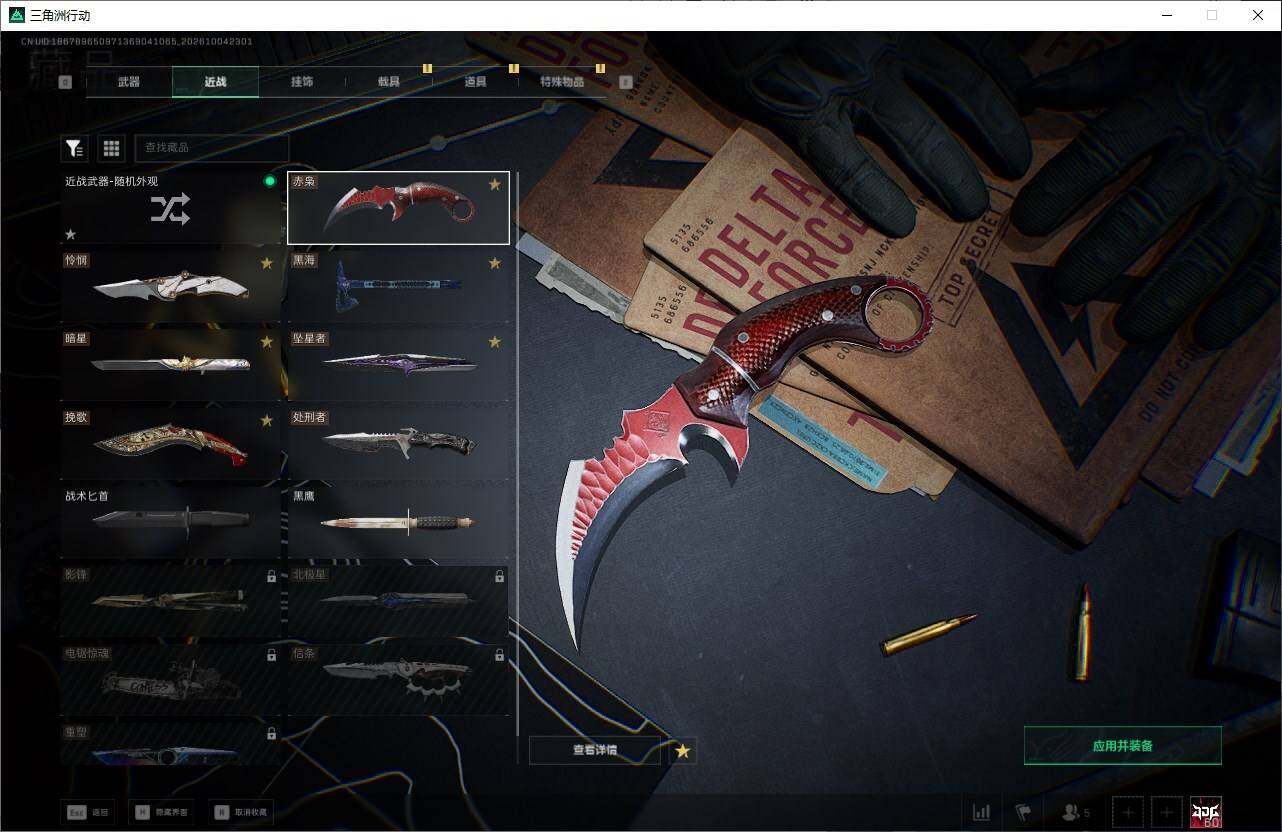Toggle favorite star on 赤枭 knife
1282x832 pixels.
click(494, 184)
